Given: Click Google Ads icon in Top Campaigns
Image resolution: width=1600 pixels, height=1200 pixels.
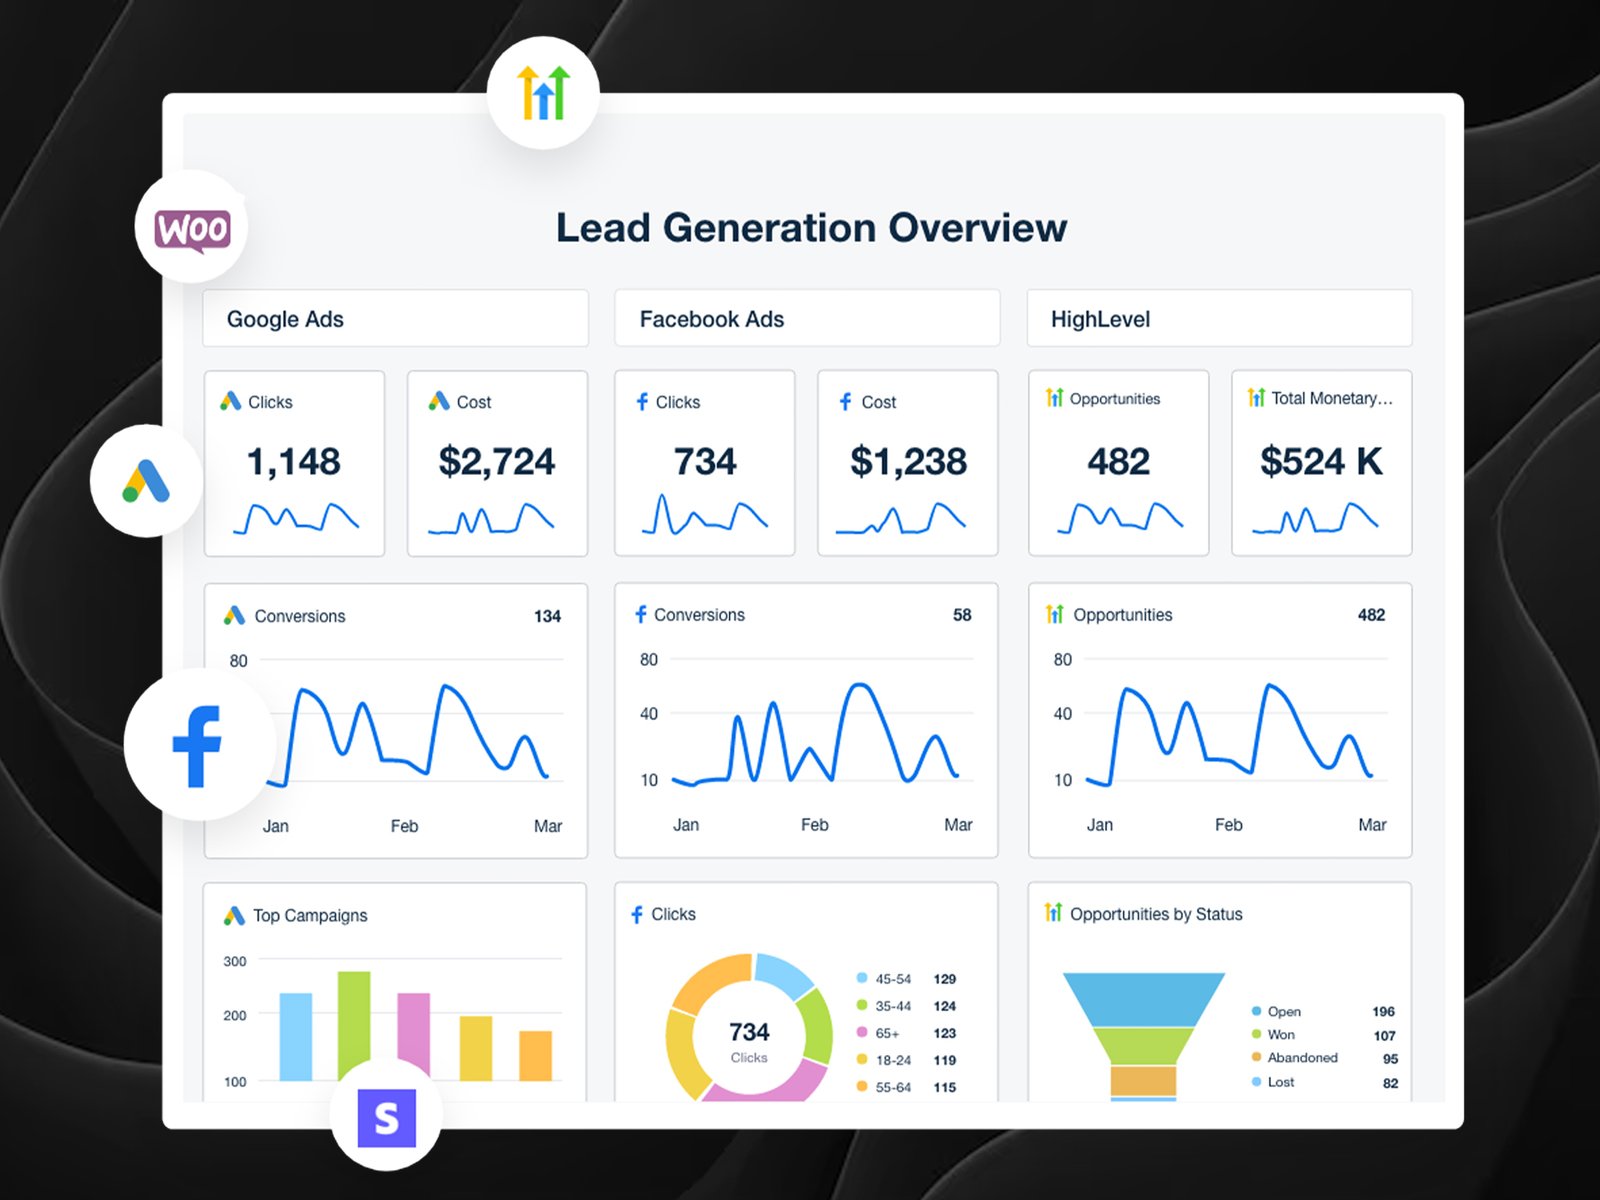Looking at the screenshot, I should click(234, 915).
